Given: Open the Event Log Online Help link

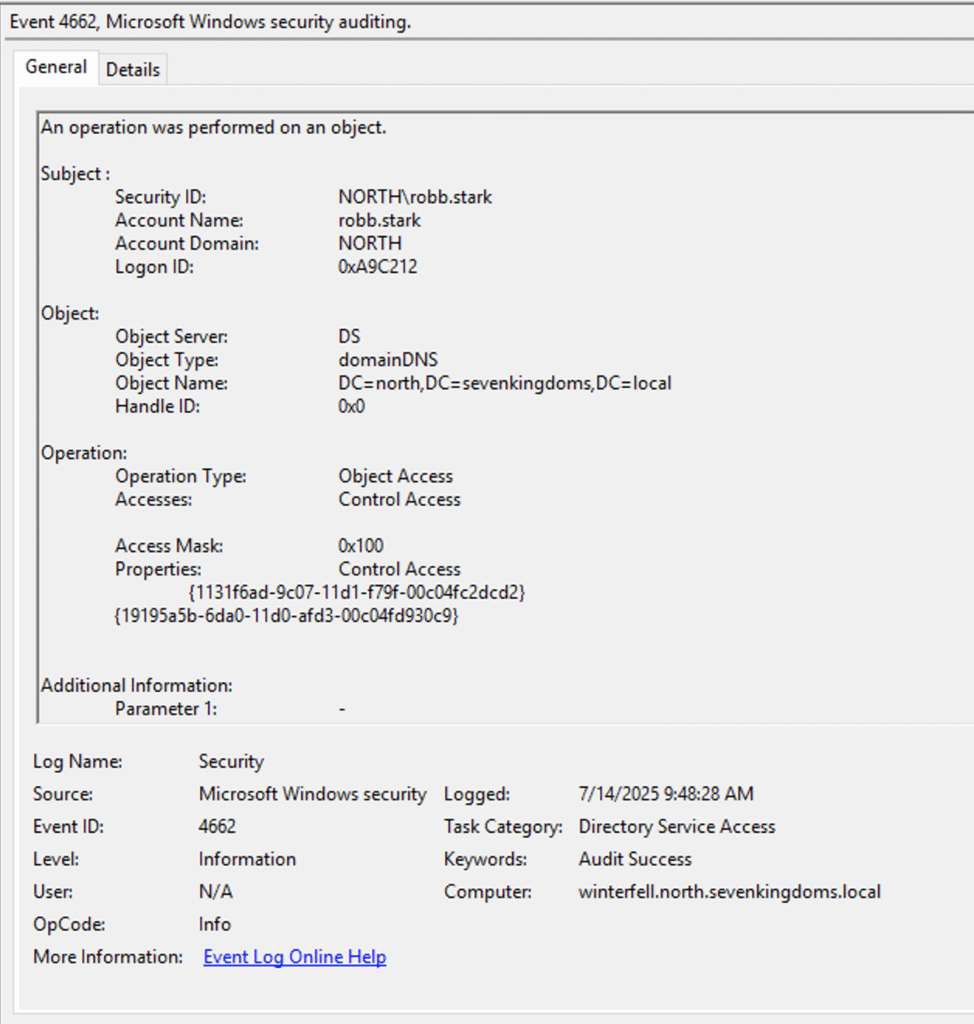Looking at the screenshot, I should (x=295, y=957).
